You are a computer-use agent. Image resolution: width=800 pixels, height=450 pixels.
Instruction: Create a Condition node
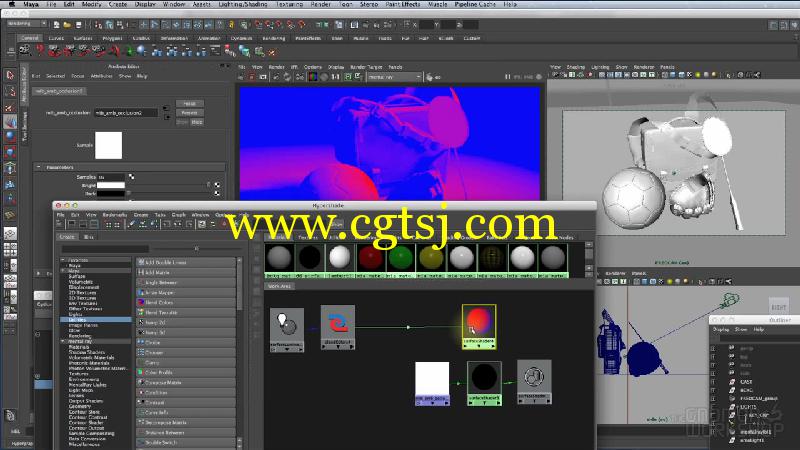point(186,393)
